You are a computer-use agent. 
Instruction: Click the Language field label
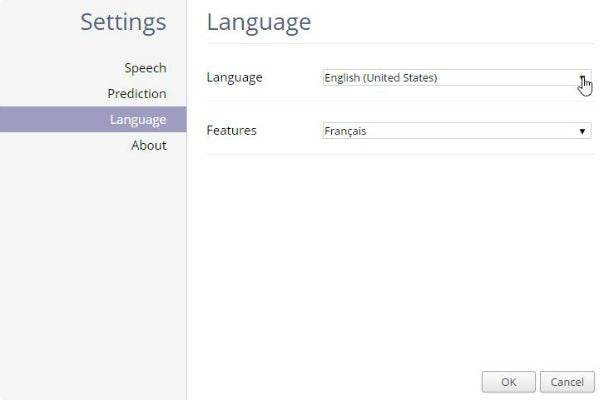tap(235, 78)
